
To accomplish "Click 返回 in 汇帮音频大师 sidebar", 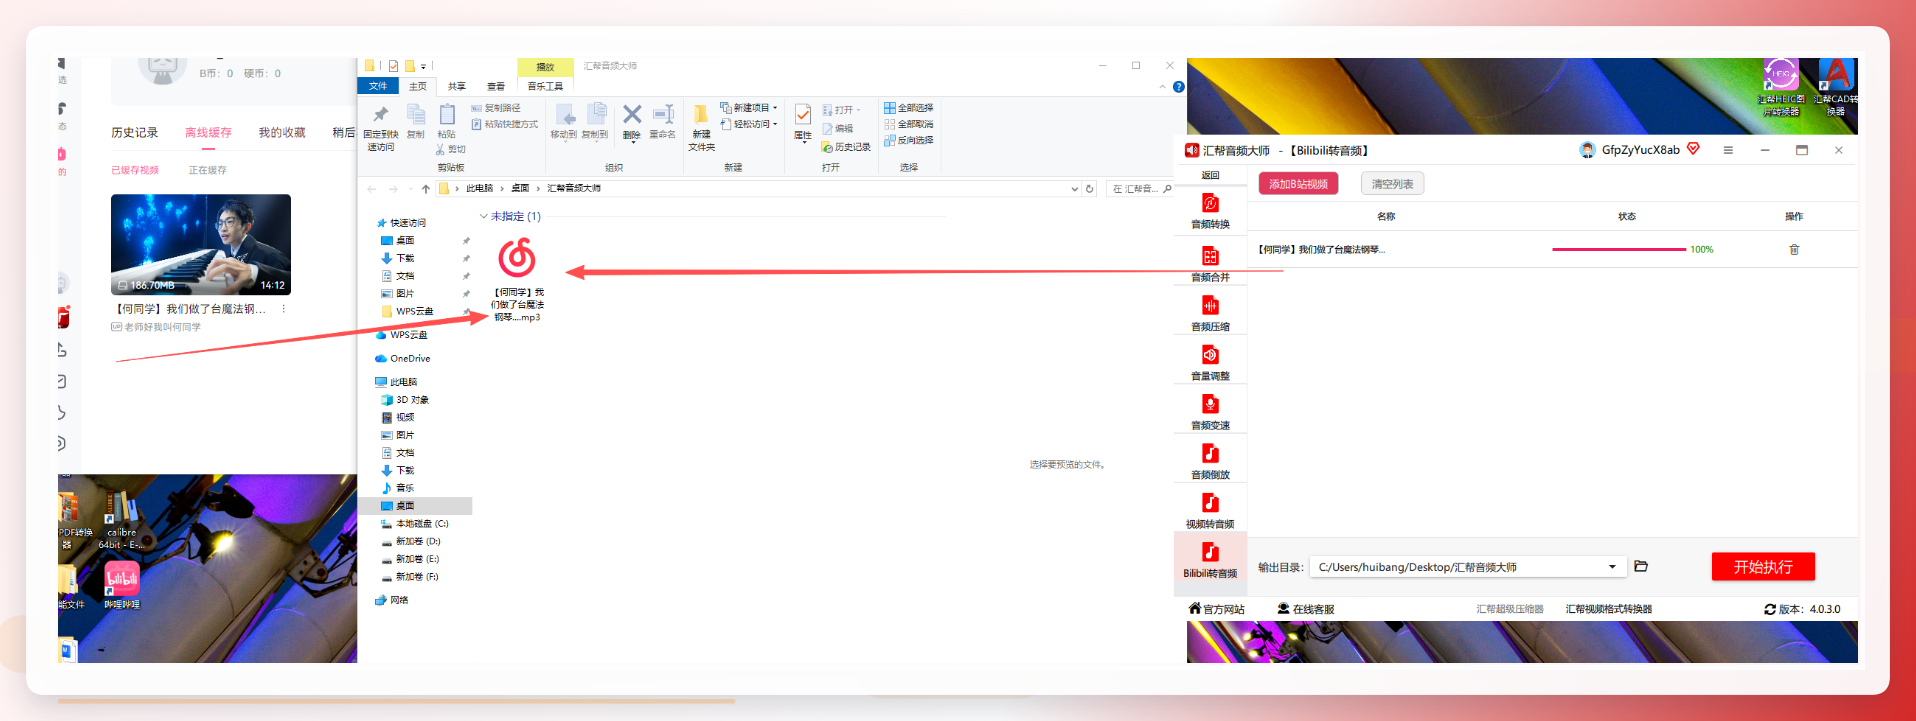I will pyautogui.click(x=1210, y=175).
